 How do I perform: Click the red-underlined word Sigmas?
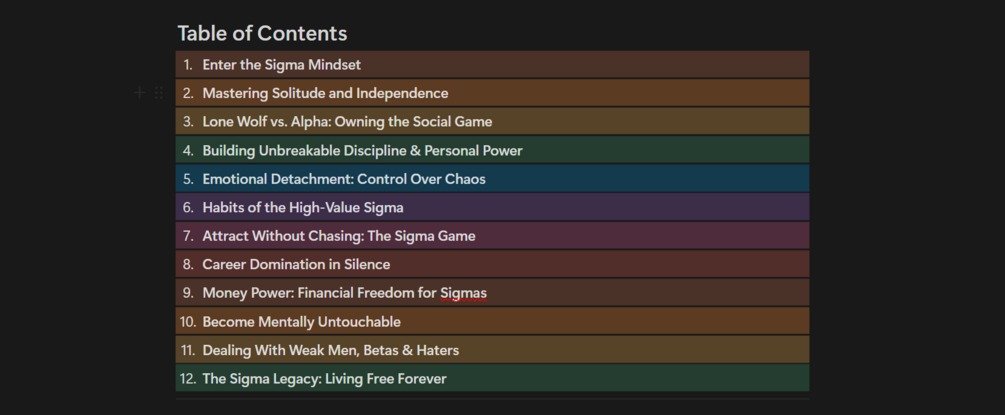click(464, 293)
